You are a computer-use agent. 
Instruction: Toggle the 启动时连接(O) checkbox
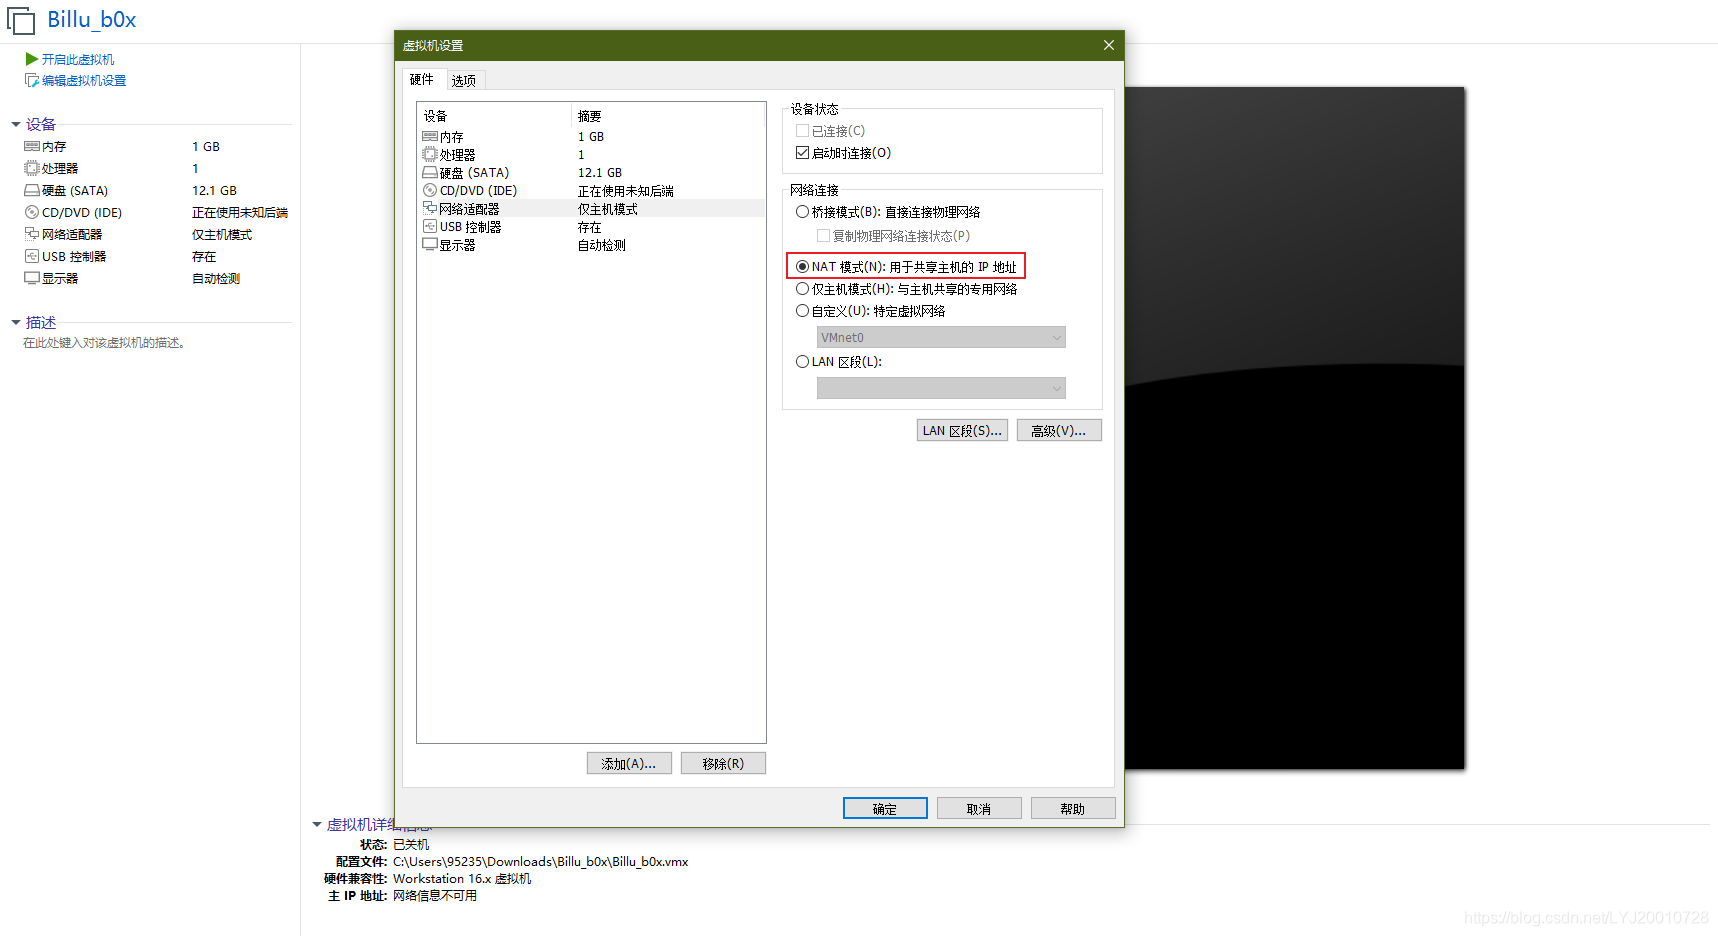click(802, 153)
